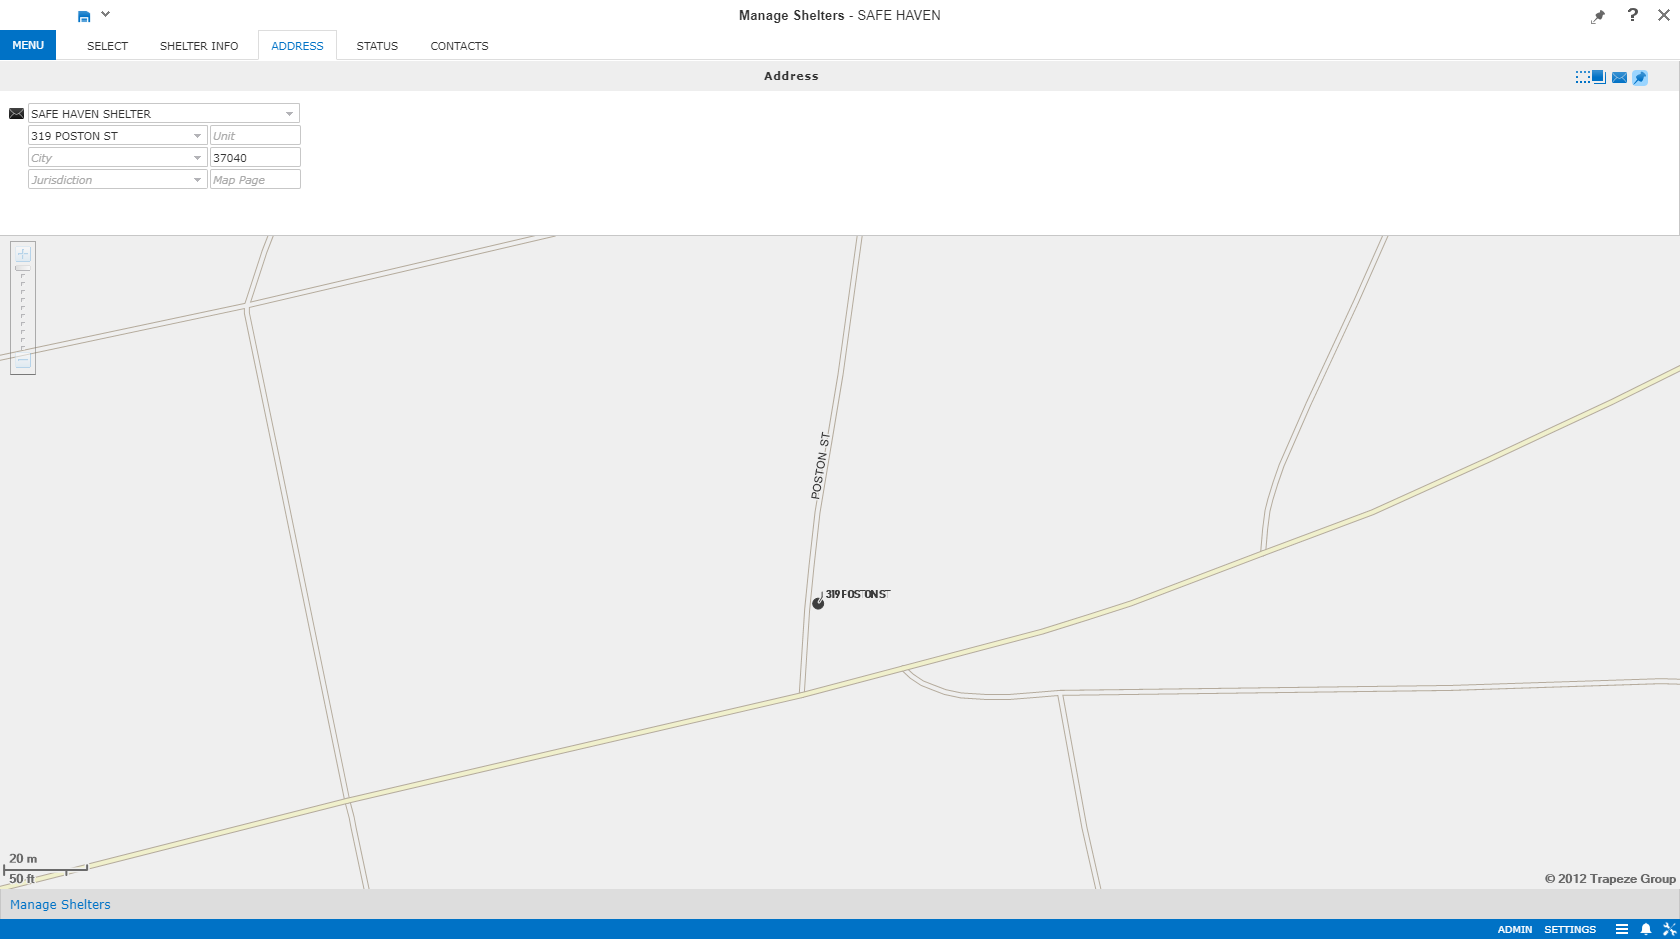Open the help question mark icon
Image resolution: width=1680 pixels, height=939 pixels.
1632,15
